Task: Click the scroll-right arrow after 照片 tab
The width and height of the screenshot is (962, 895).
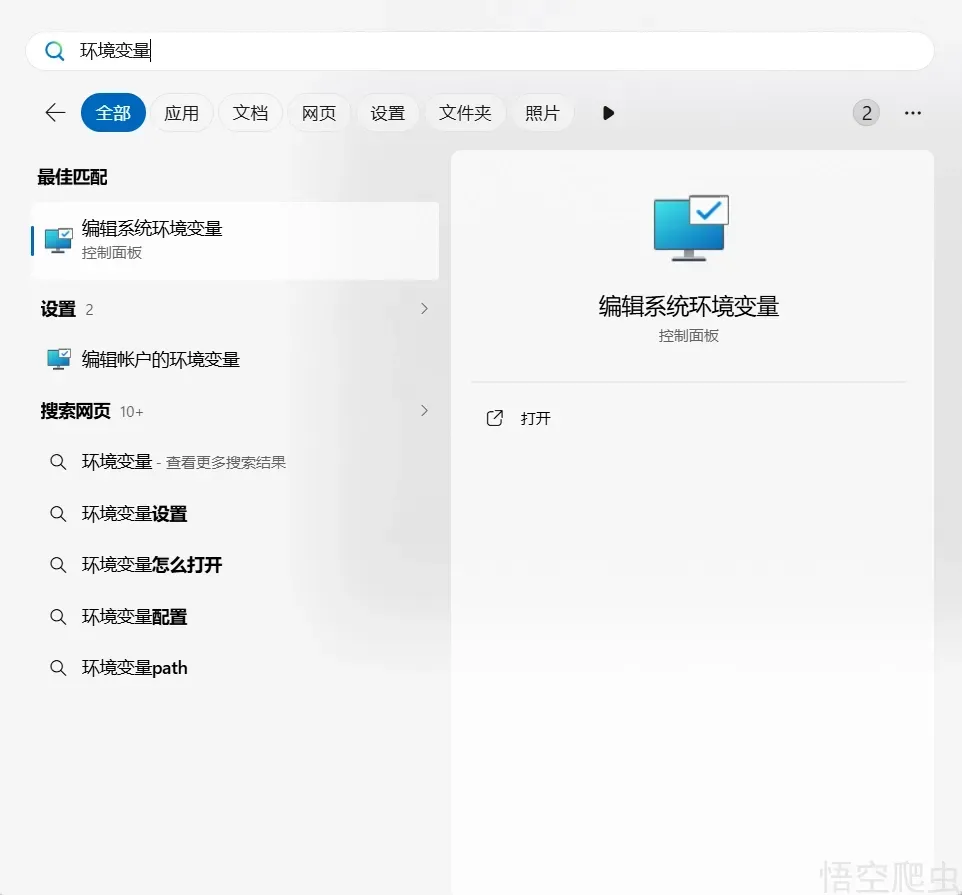Action: pos(608,113)
